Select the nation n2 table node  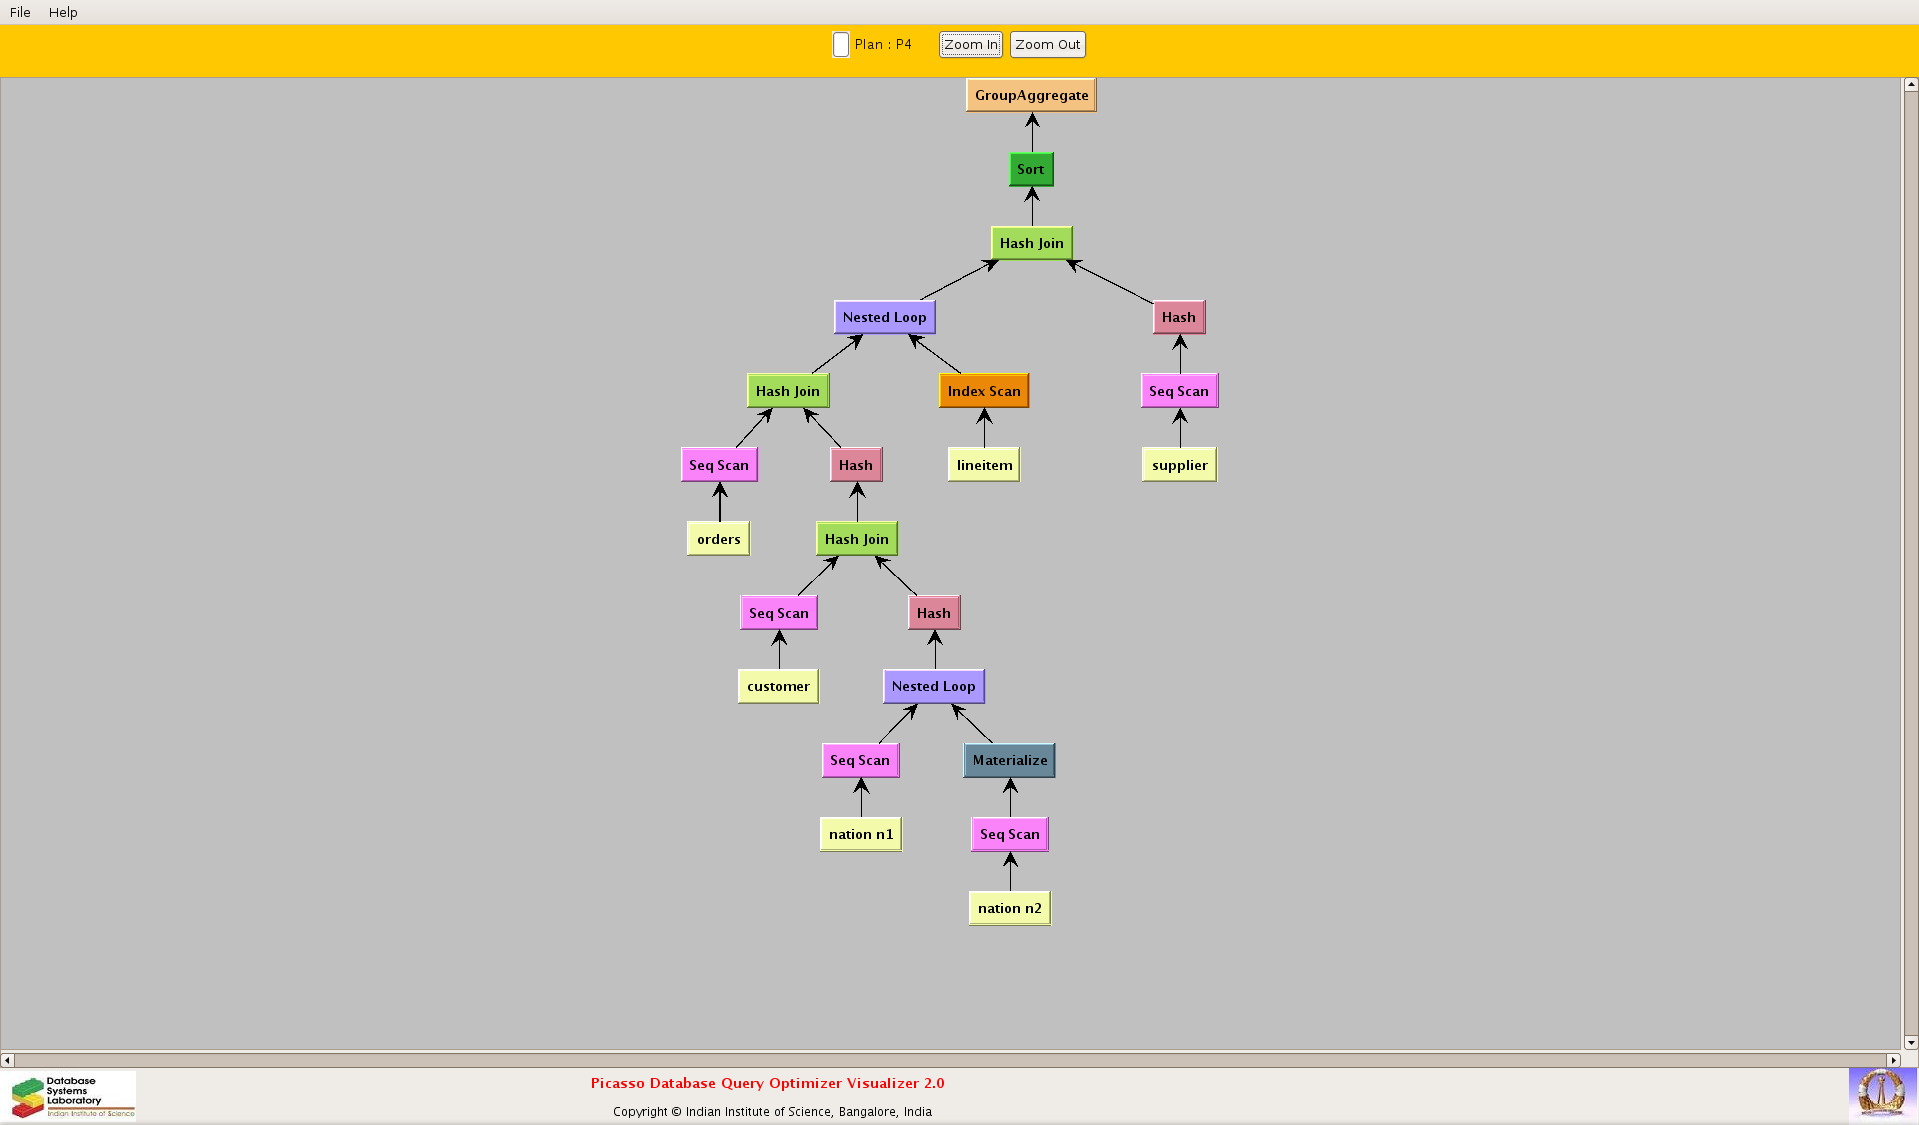point(1009,908)
